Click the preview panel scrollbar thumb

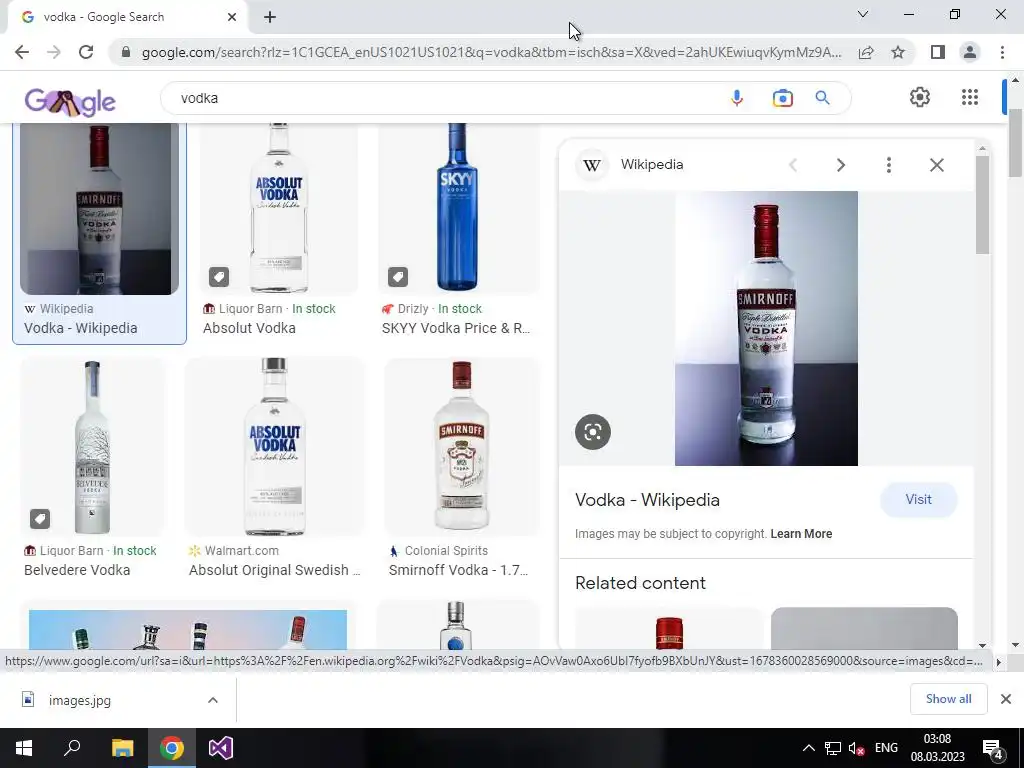click(x=982, y=204)
